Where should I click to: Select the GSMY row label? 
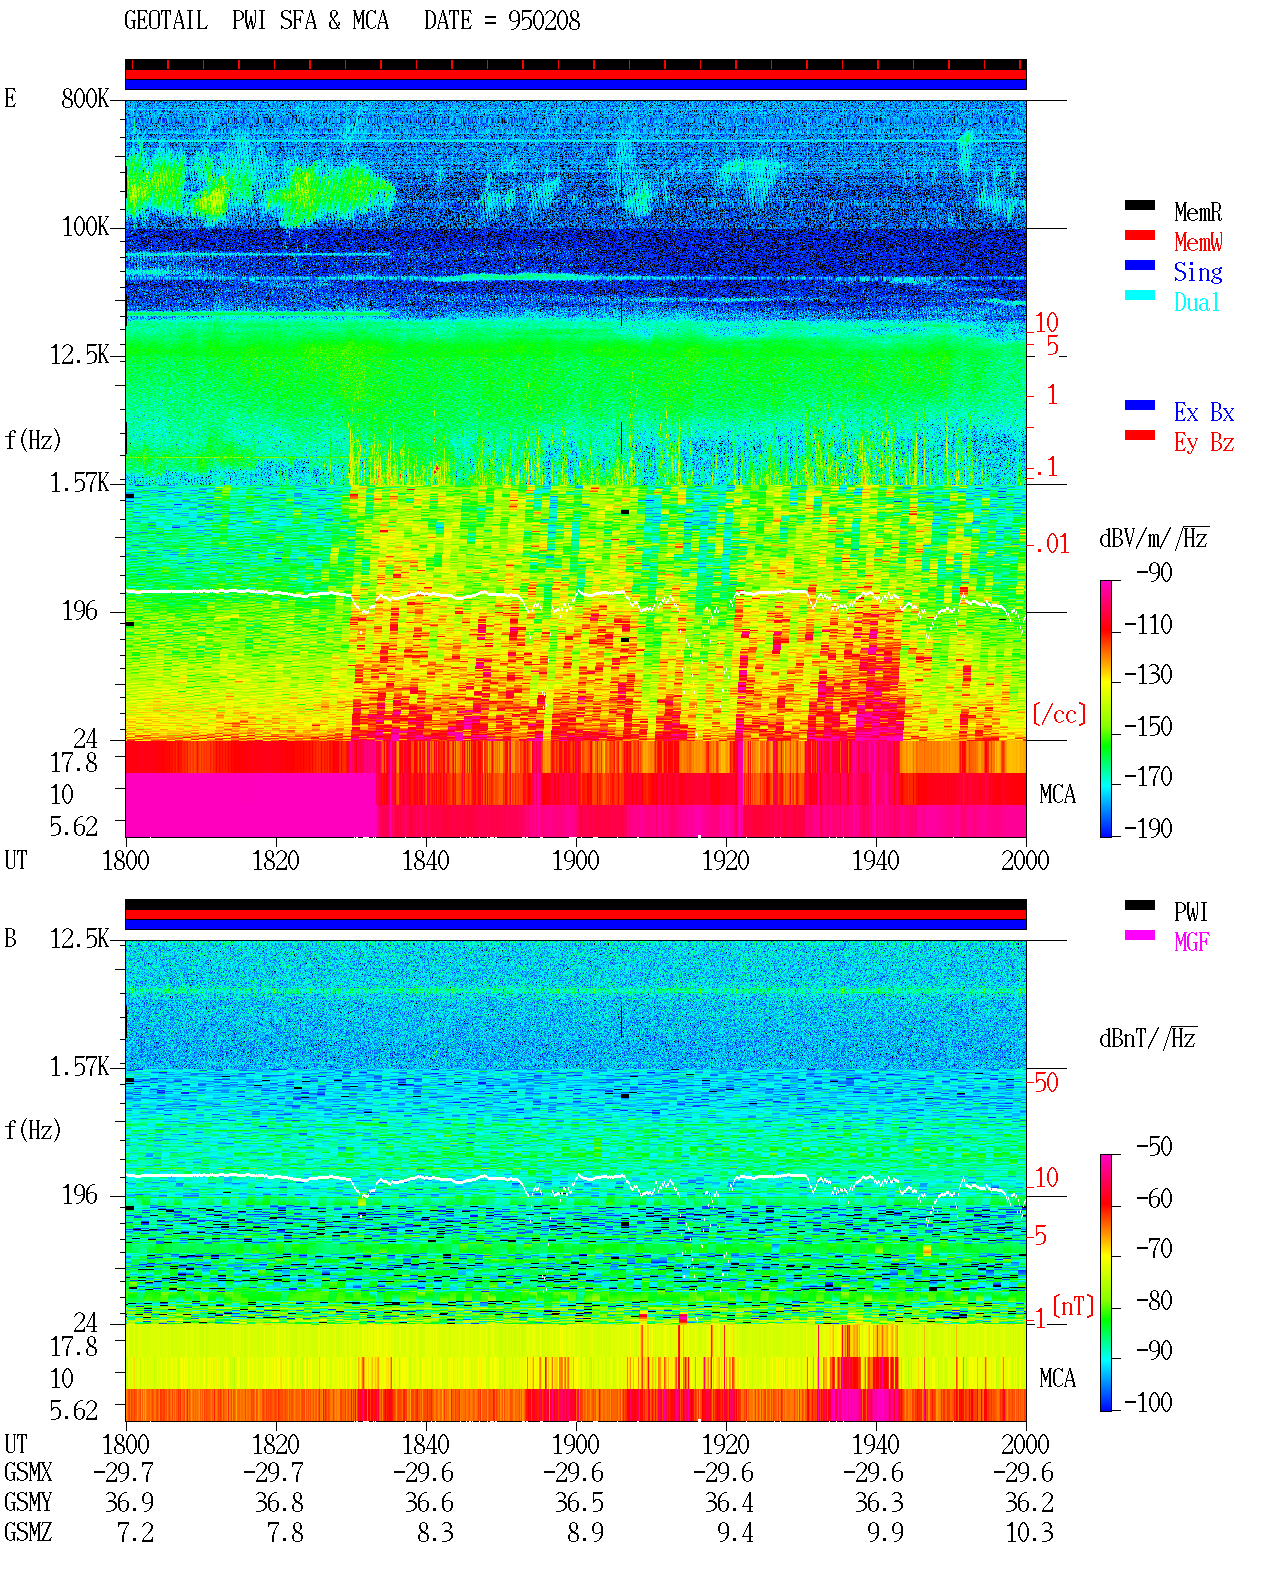click(28, 1502)
